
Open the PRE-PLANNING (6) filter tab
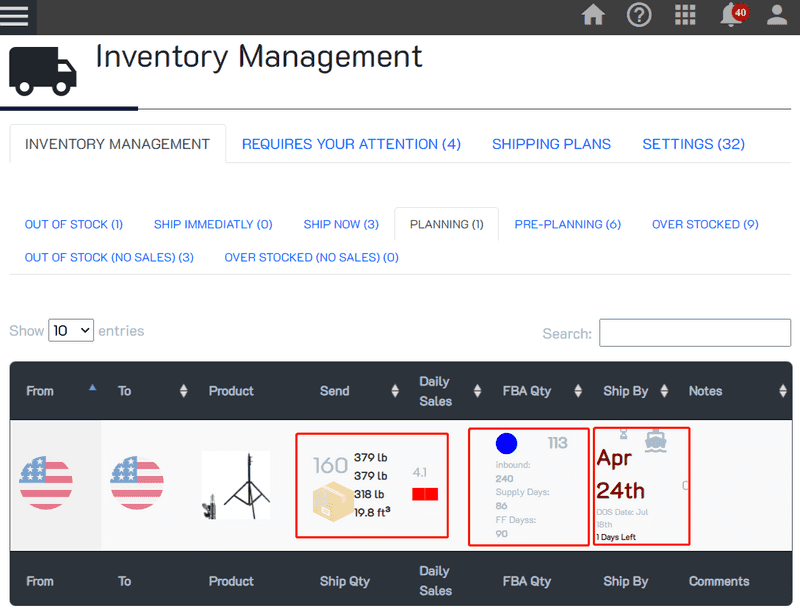click(x=567, y=224)
